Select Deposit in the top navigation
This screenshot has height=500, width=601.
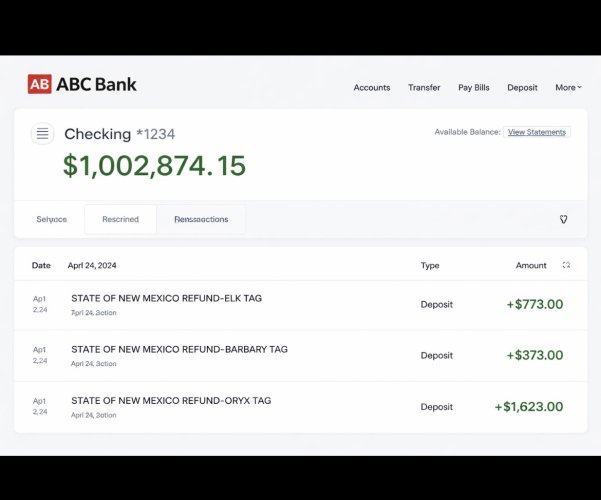click(x=522, y=88)
